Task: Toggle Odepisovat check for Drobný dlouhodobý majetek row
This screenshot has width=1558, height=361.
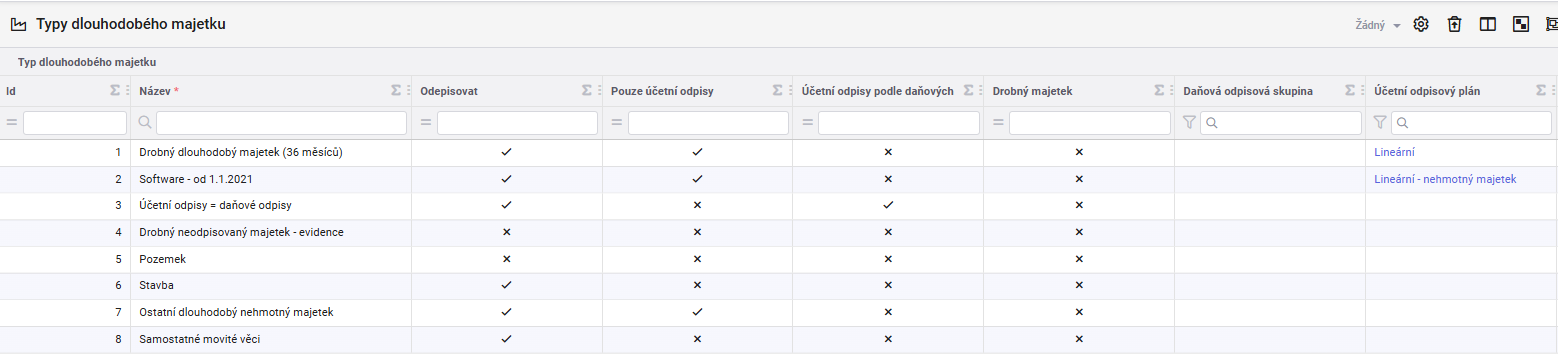Action: (507, 152)
